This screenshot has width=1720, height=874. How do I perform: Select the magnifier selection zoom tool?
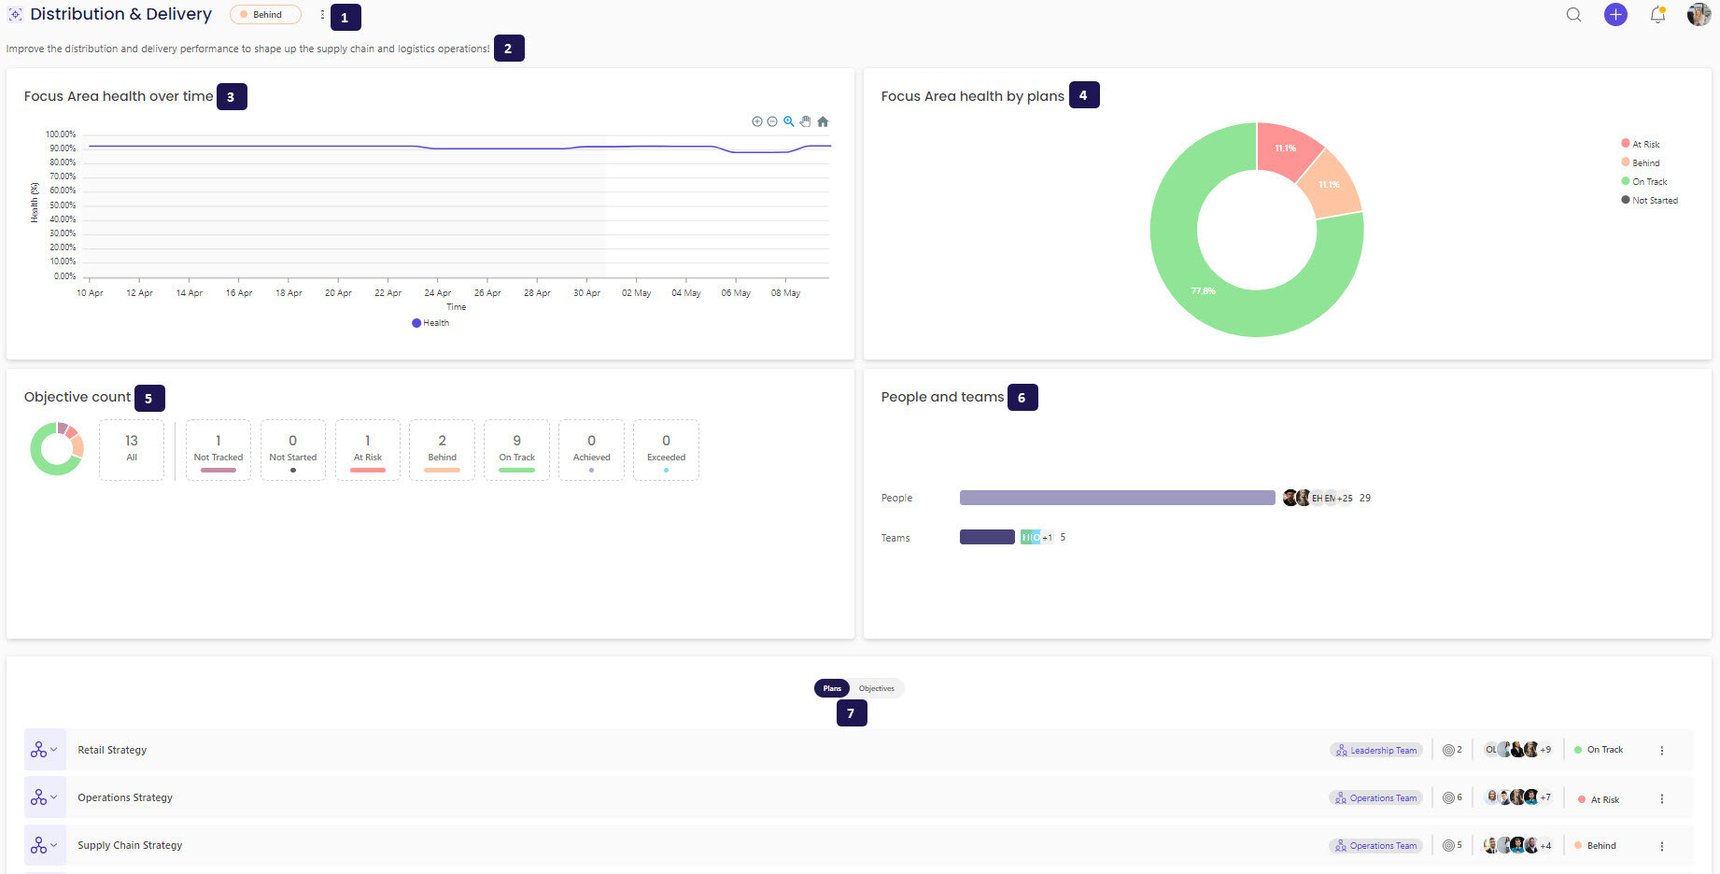coord(789,121)
